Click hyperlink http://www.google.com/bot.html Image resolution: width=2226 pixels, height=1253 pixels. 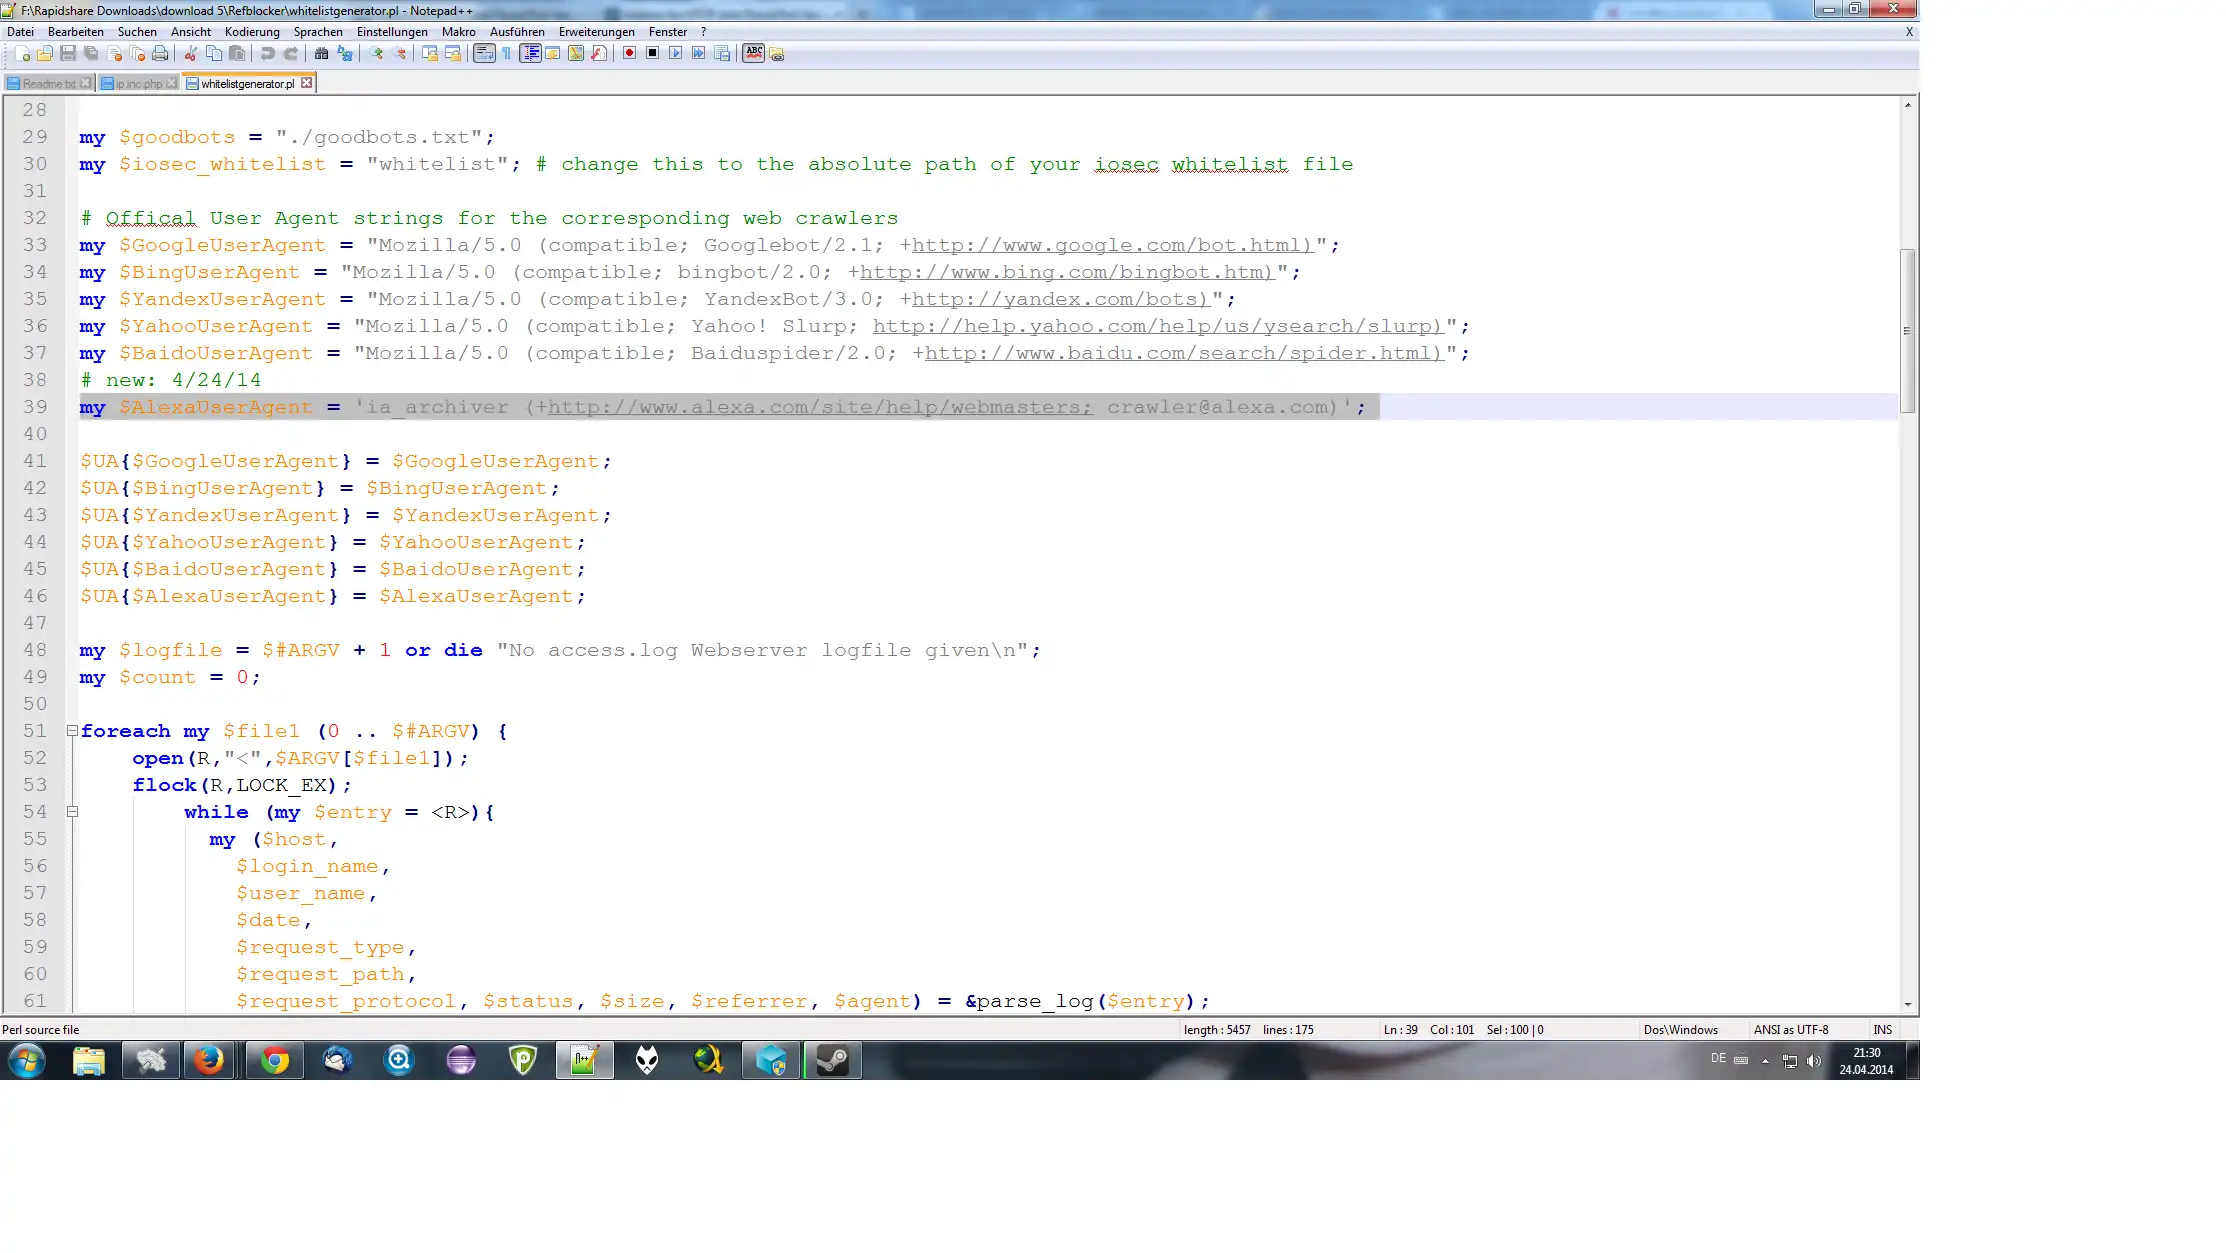(x=1111, y=244)
